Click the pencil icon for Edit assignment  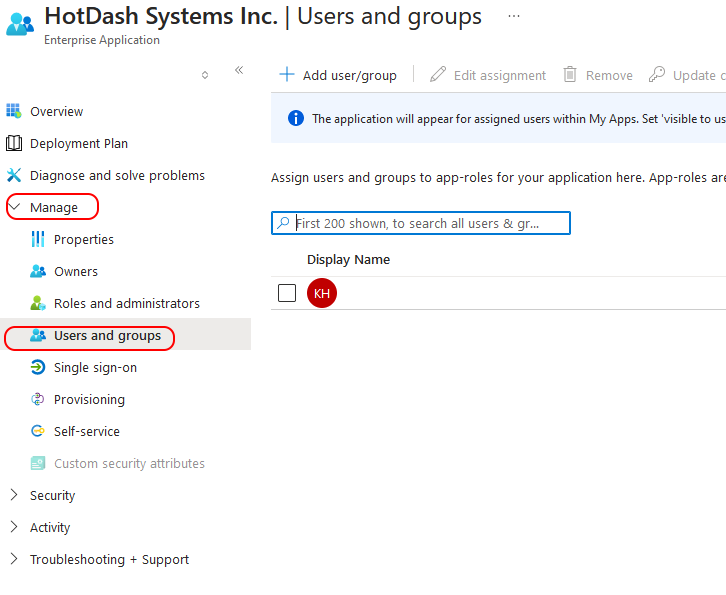(438, 74)
